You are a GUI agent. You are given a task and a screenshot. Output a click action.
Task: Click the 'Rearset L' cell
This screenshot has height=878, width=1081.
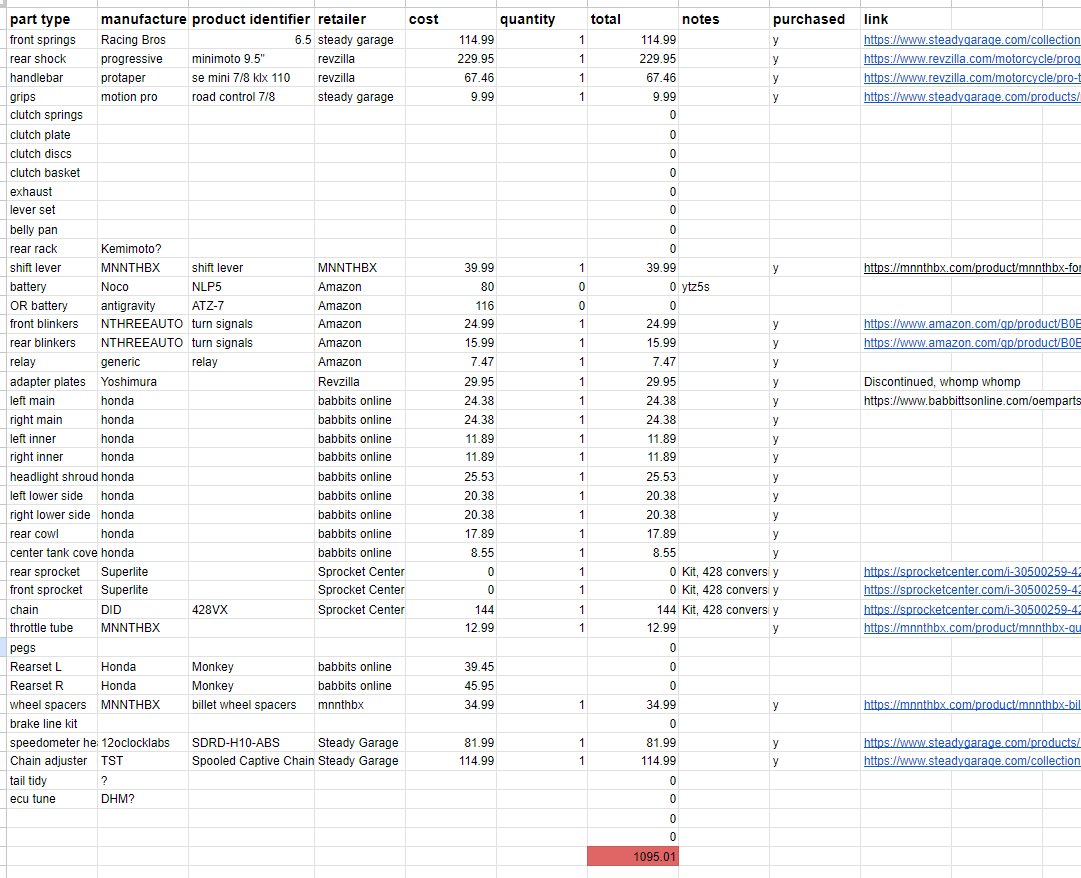pos(52,667)
